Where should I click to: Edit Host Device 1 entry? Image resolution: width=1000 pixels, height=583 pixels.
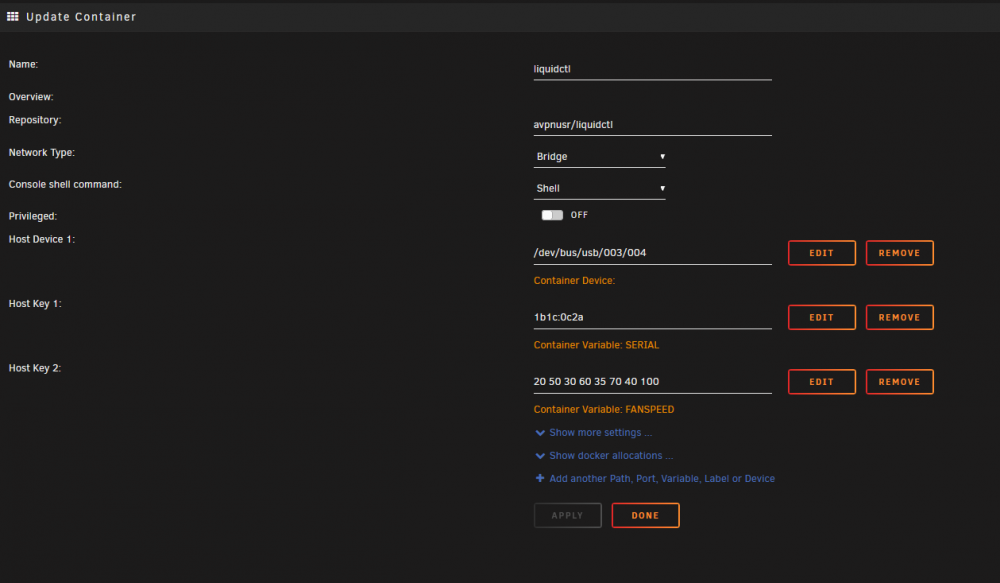tap(821, 253)
